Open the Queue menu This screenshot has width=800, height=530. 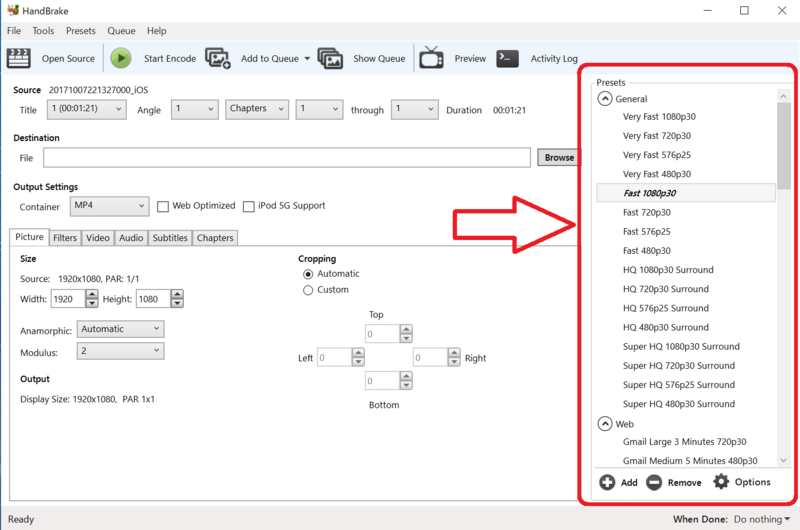[121, 31]
